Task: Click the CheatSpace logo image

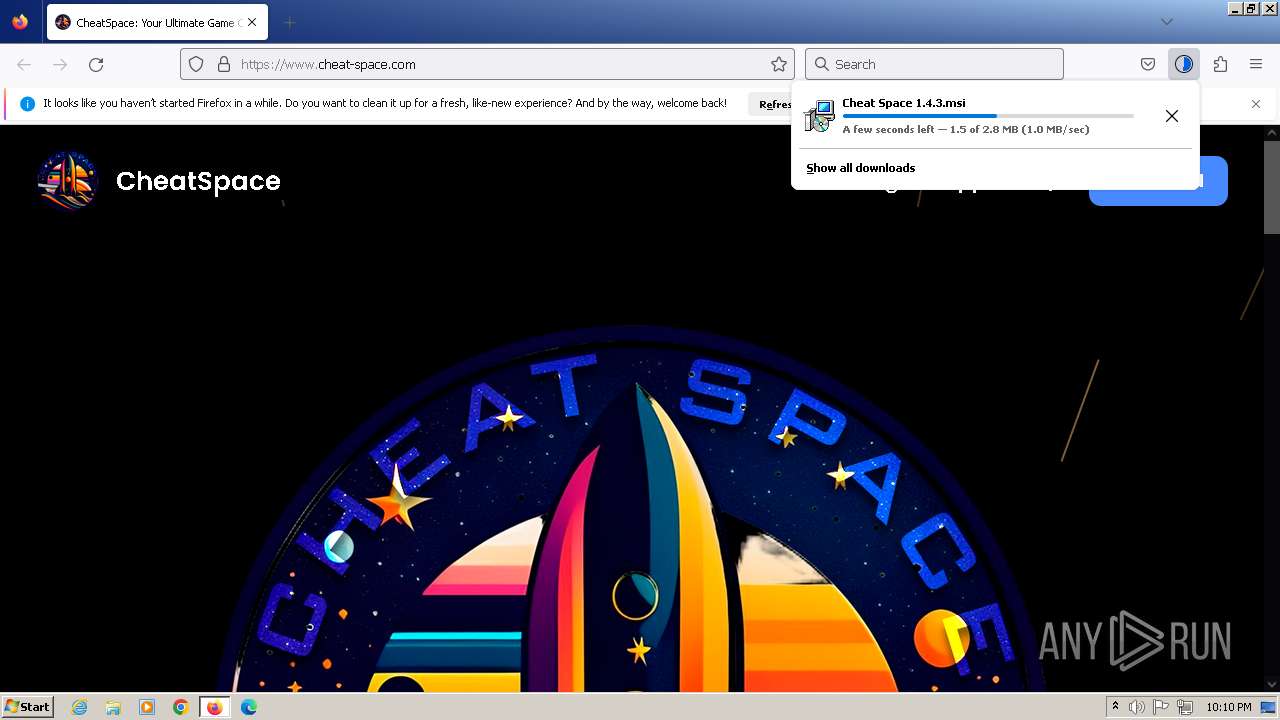Action: pyautogui.click(x=68, y=181)
